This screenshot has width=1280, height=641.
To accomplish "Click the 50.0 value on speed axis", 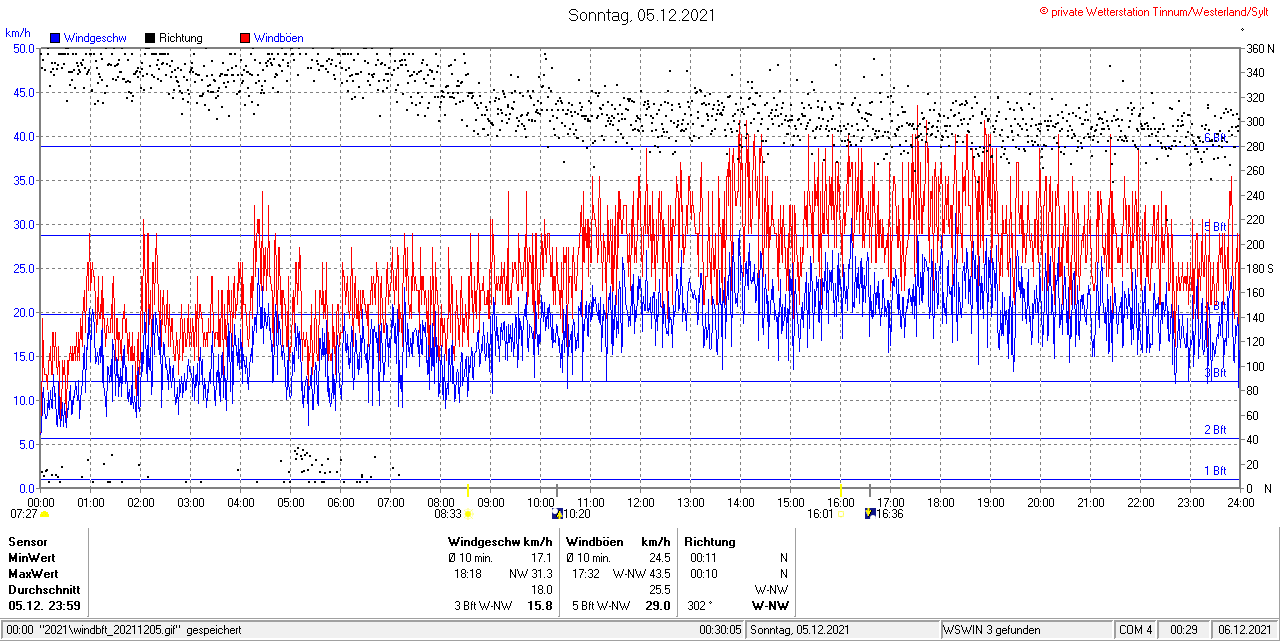I will [x=23, y=48].
